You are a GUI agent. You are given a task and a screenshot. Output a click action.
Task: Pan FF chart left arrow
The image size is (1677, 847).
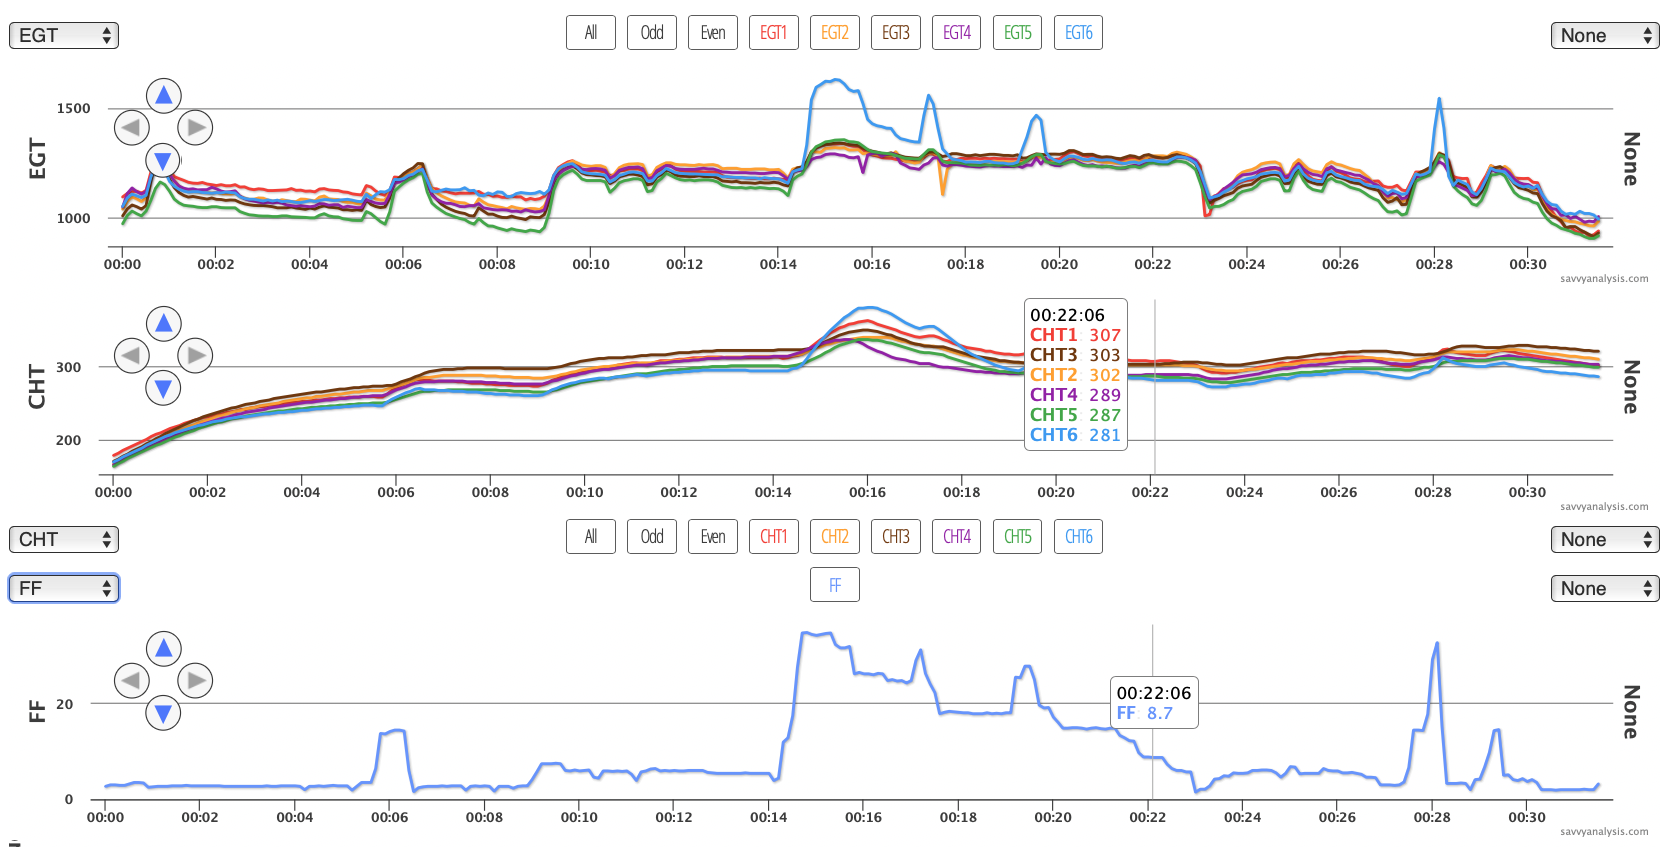[132, 681]
